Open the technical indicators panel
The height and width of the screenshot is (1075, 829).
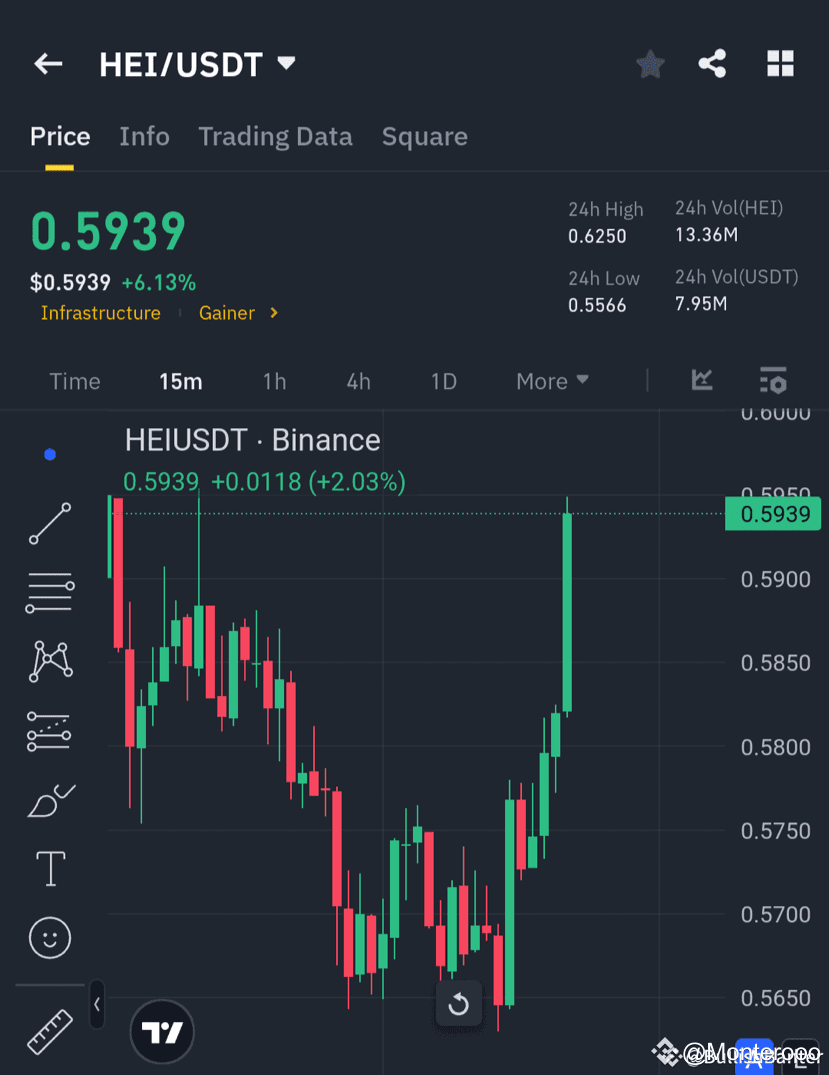773,380
